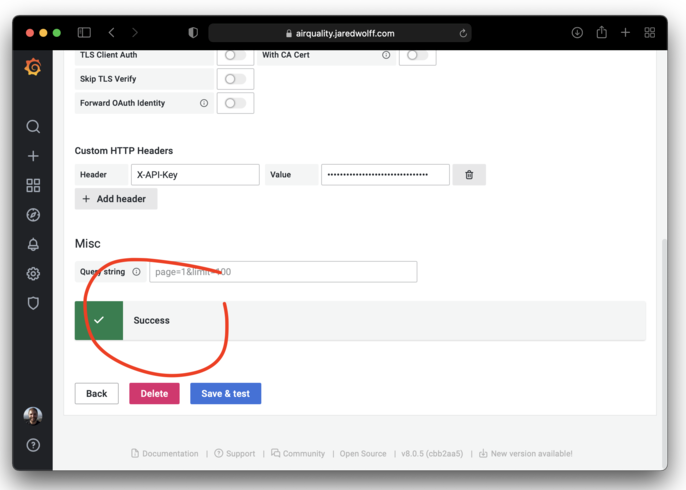
Task: Click the Query string input field
Action: (x=283, y=272)
